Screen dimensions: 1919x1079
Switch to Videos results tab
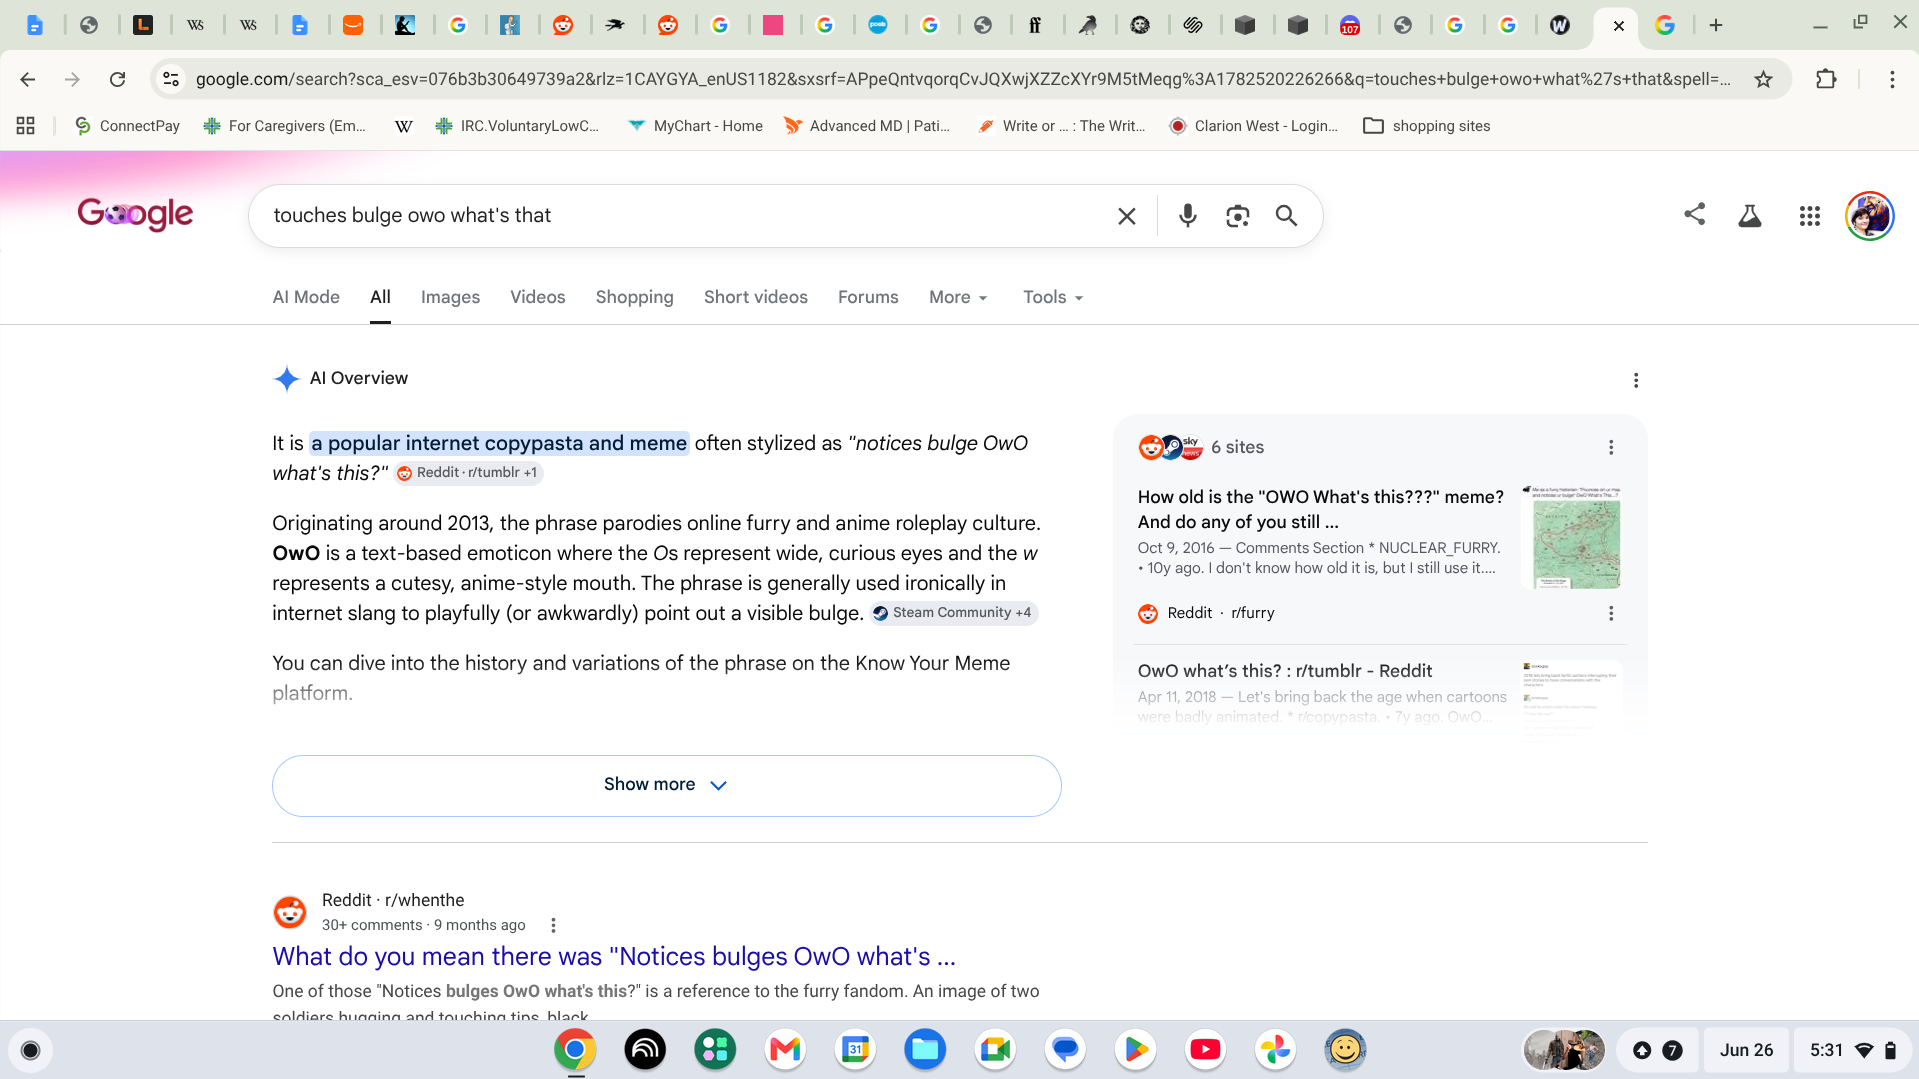[538, 297]
